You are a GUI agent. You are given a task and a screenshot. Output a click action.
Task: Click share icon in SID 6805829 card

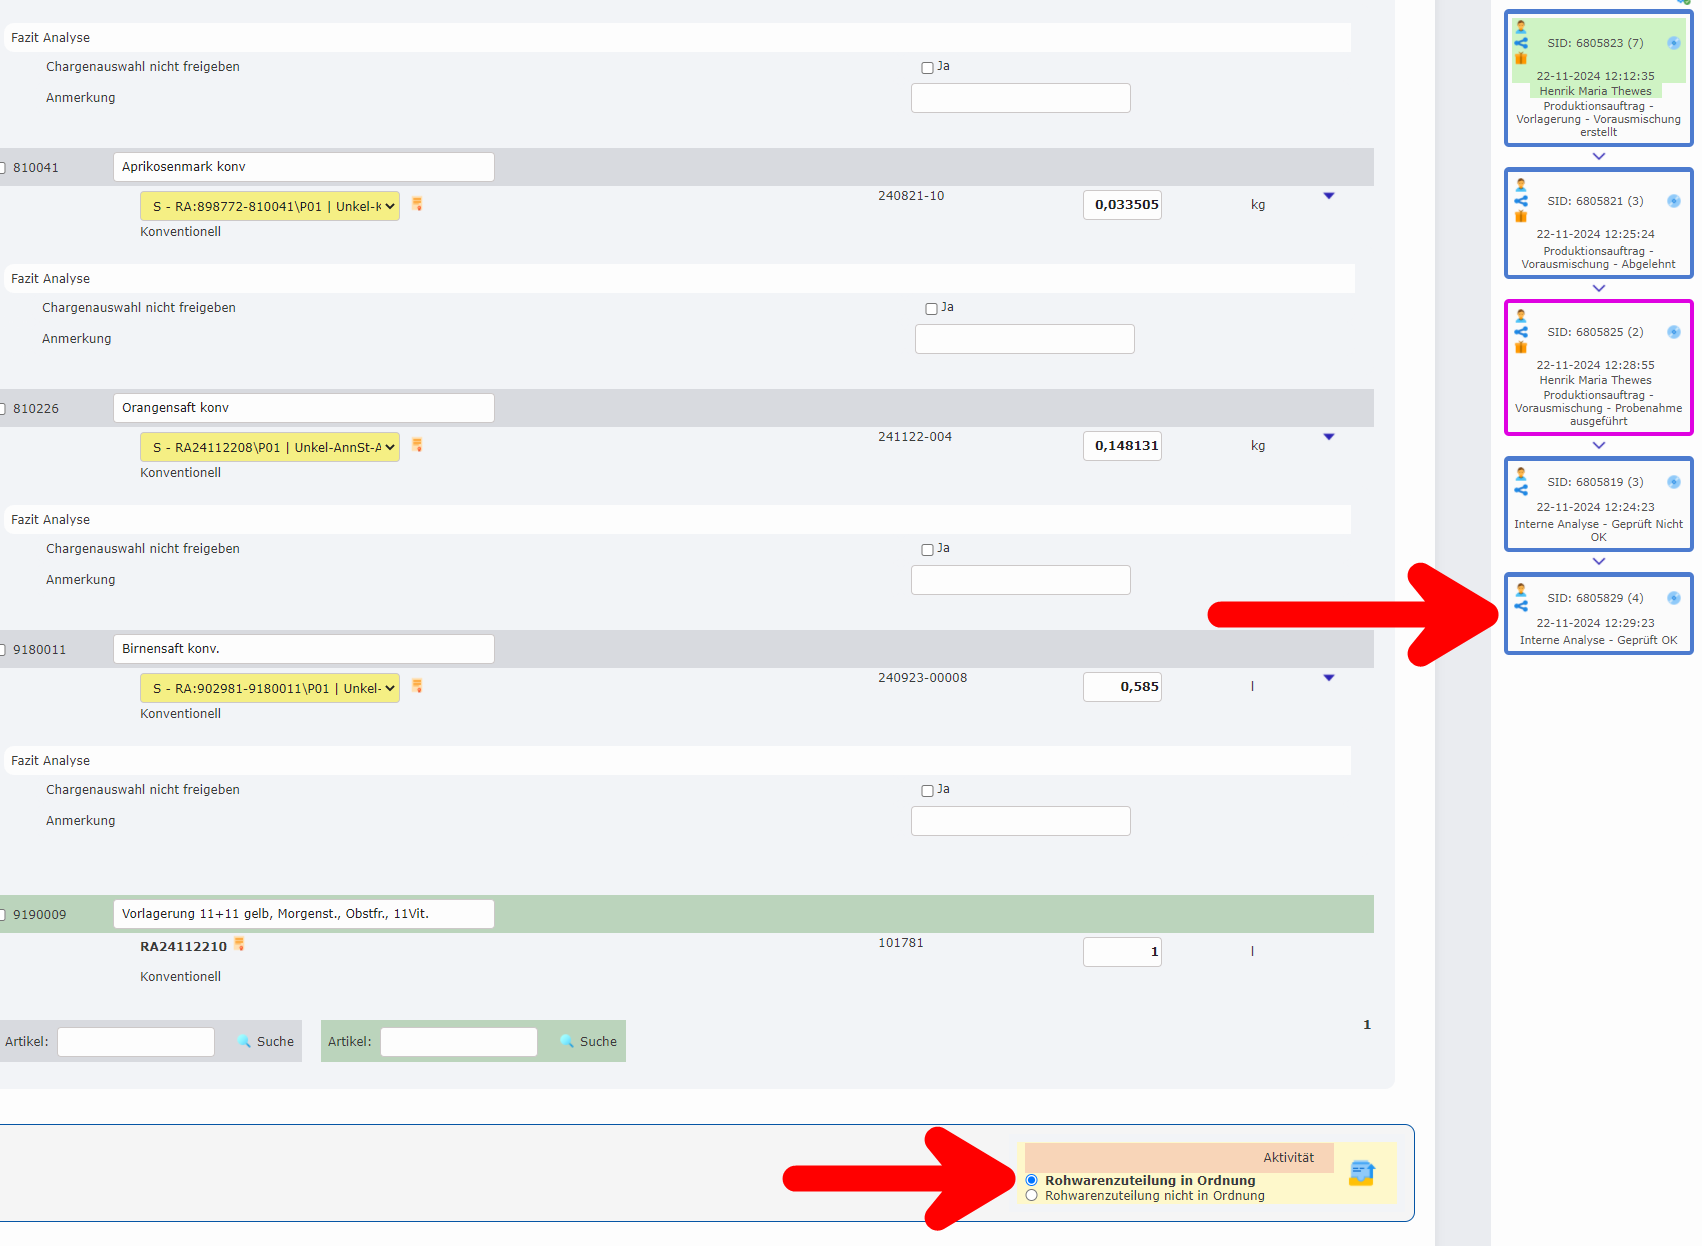(x=1521, y=605)
